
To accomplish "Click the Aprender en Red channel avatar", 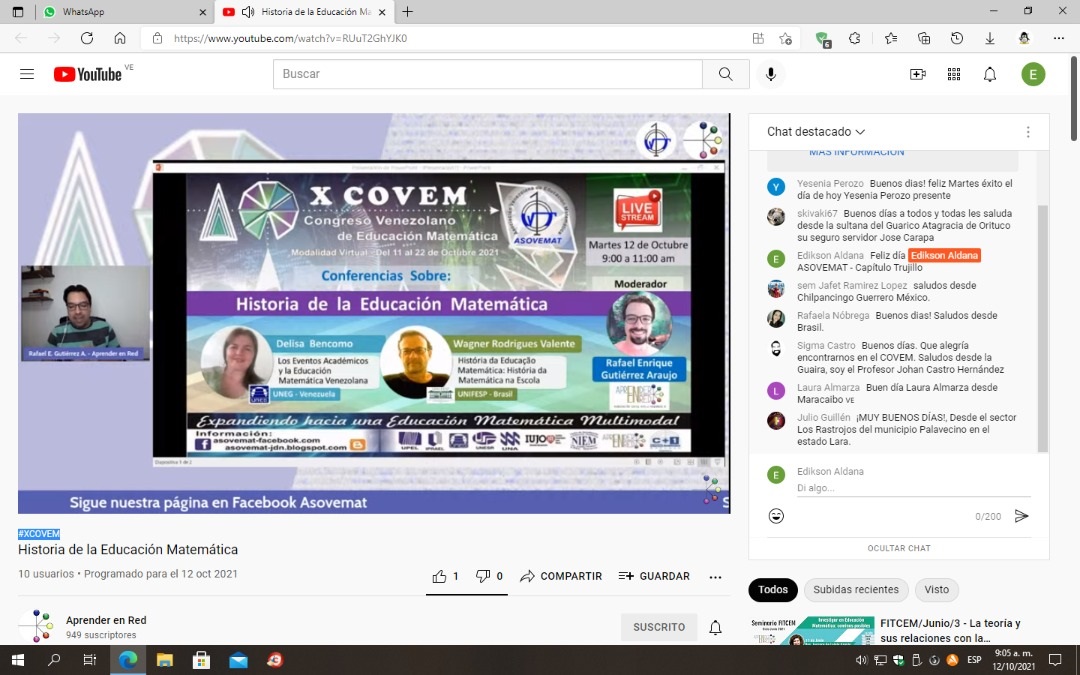I will [36, 625].
